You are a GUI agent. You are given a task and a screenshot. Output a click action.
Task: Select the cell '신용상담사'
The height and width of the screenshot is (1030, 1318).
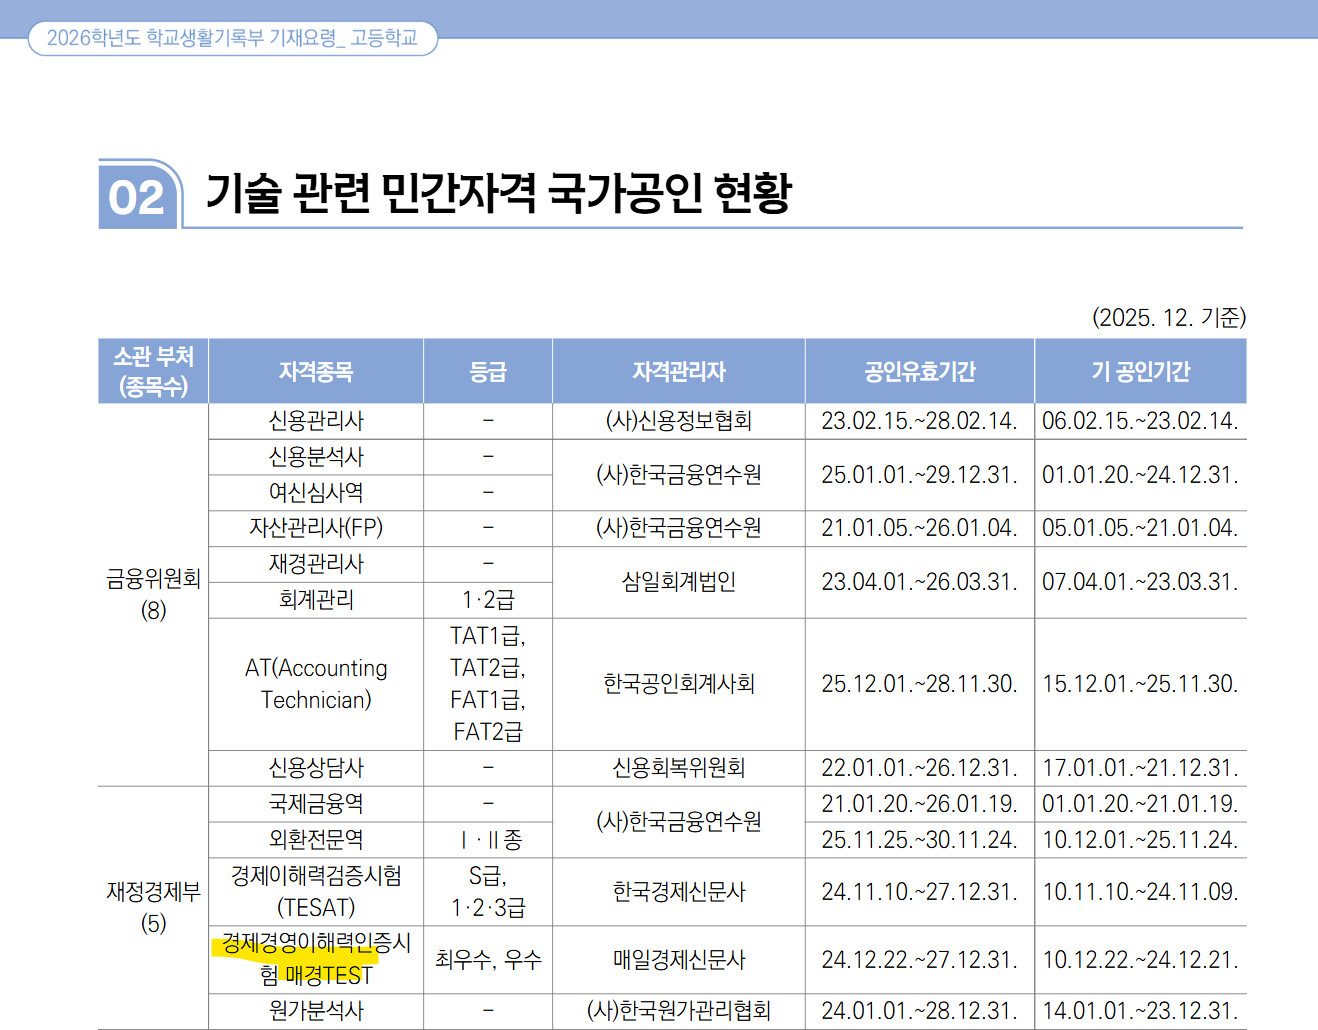click(x=316, y=768)
